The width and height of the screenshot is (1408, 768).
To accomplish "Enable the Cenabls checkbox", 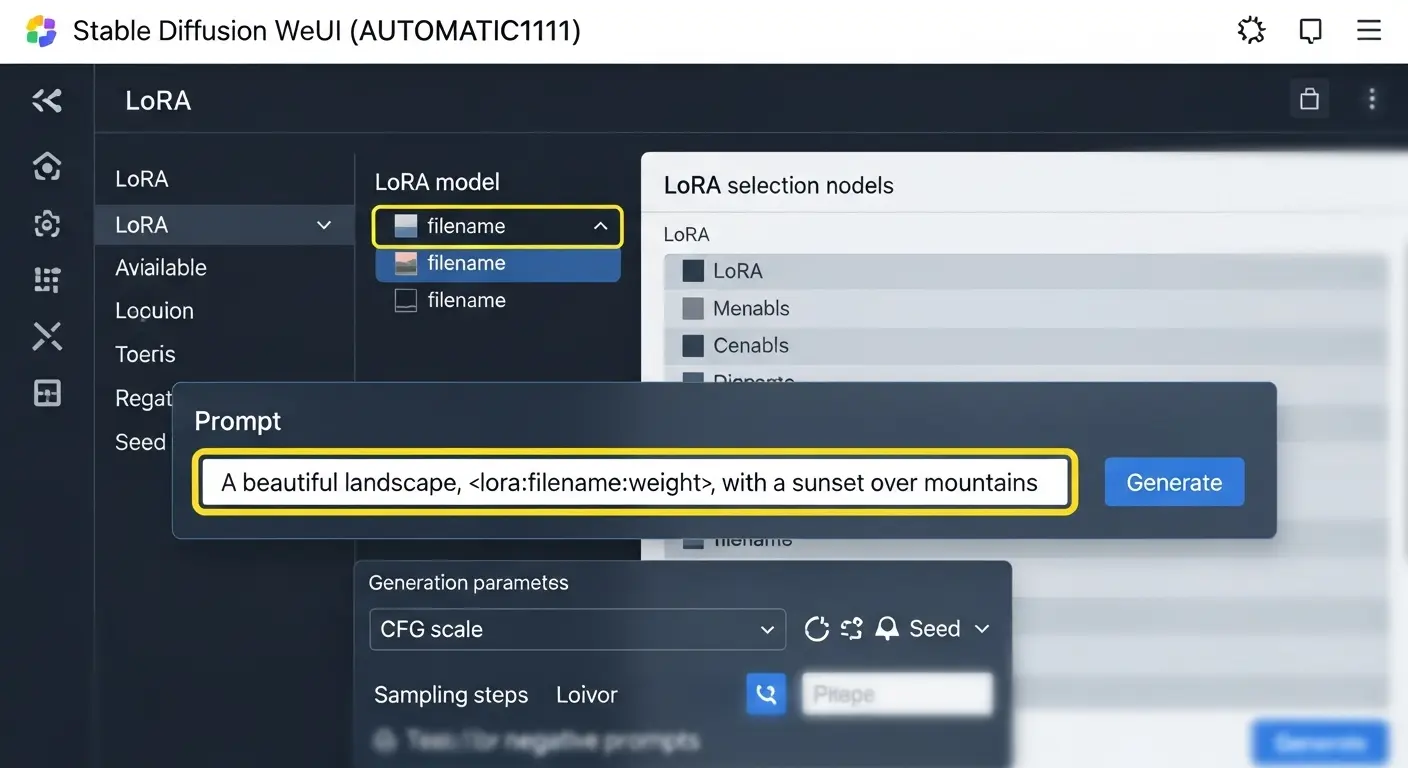I will [693, 346].
